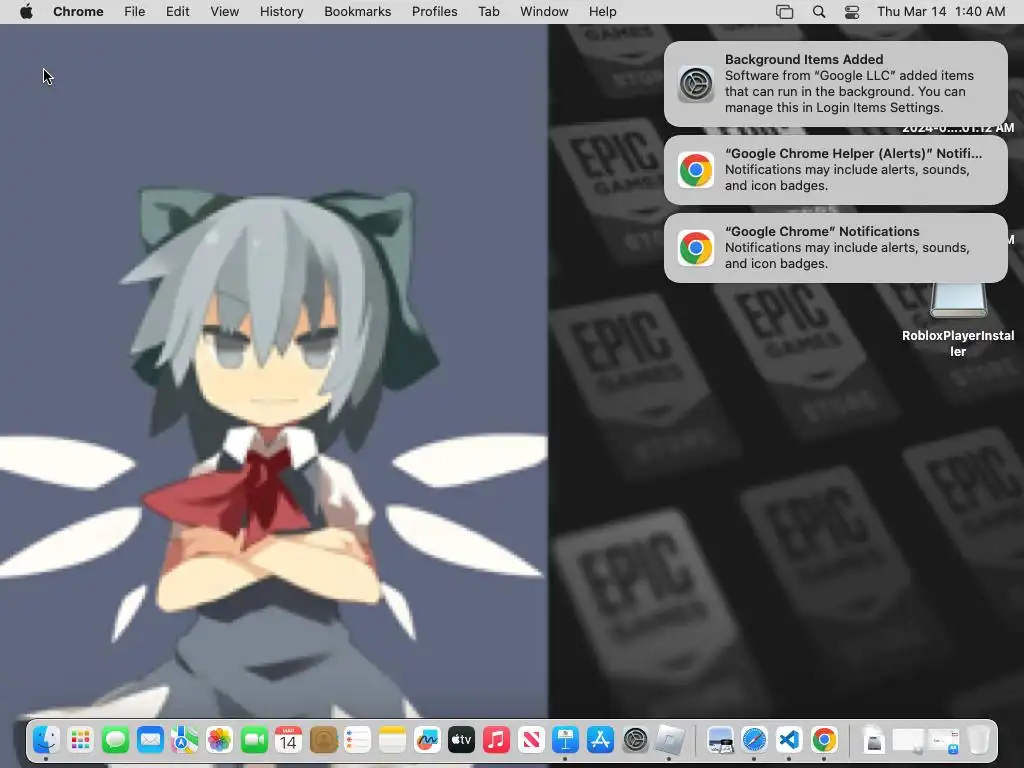Open the Window menu
The height and width of the screenshot is (768, 1024).
(544, 12)
